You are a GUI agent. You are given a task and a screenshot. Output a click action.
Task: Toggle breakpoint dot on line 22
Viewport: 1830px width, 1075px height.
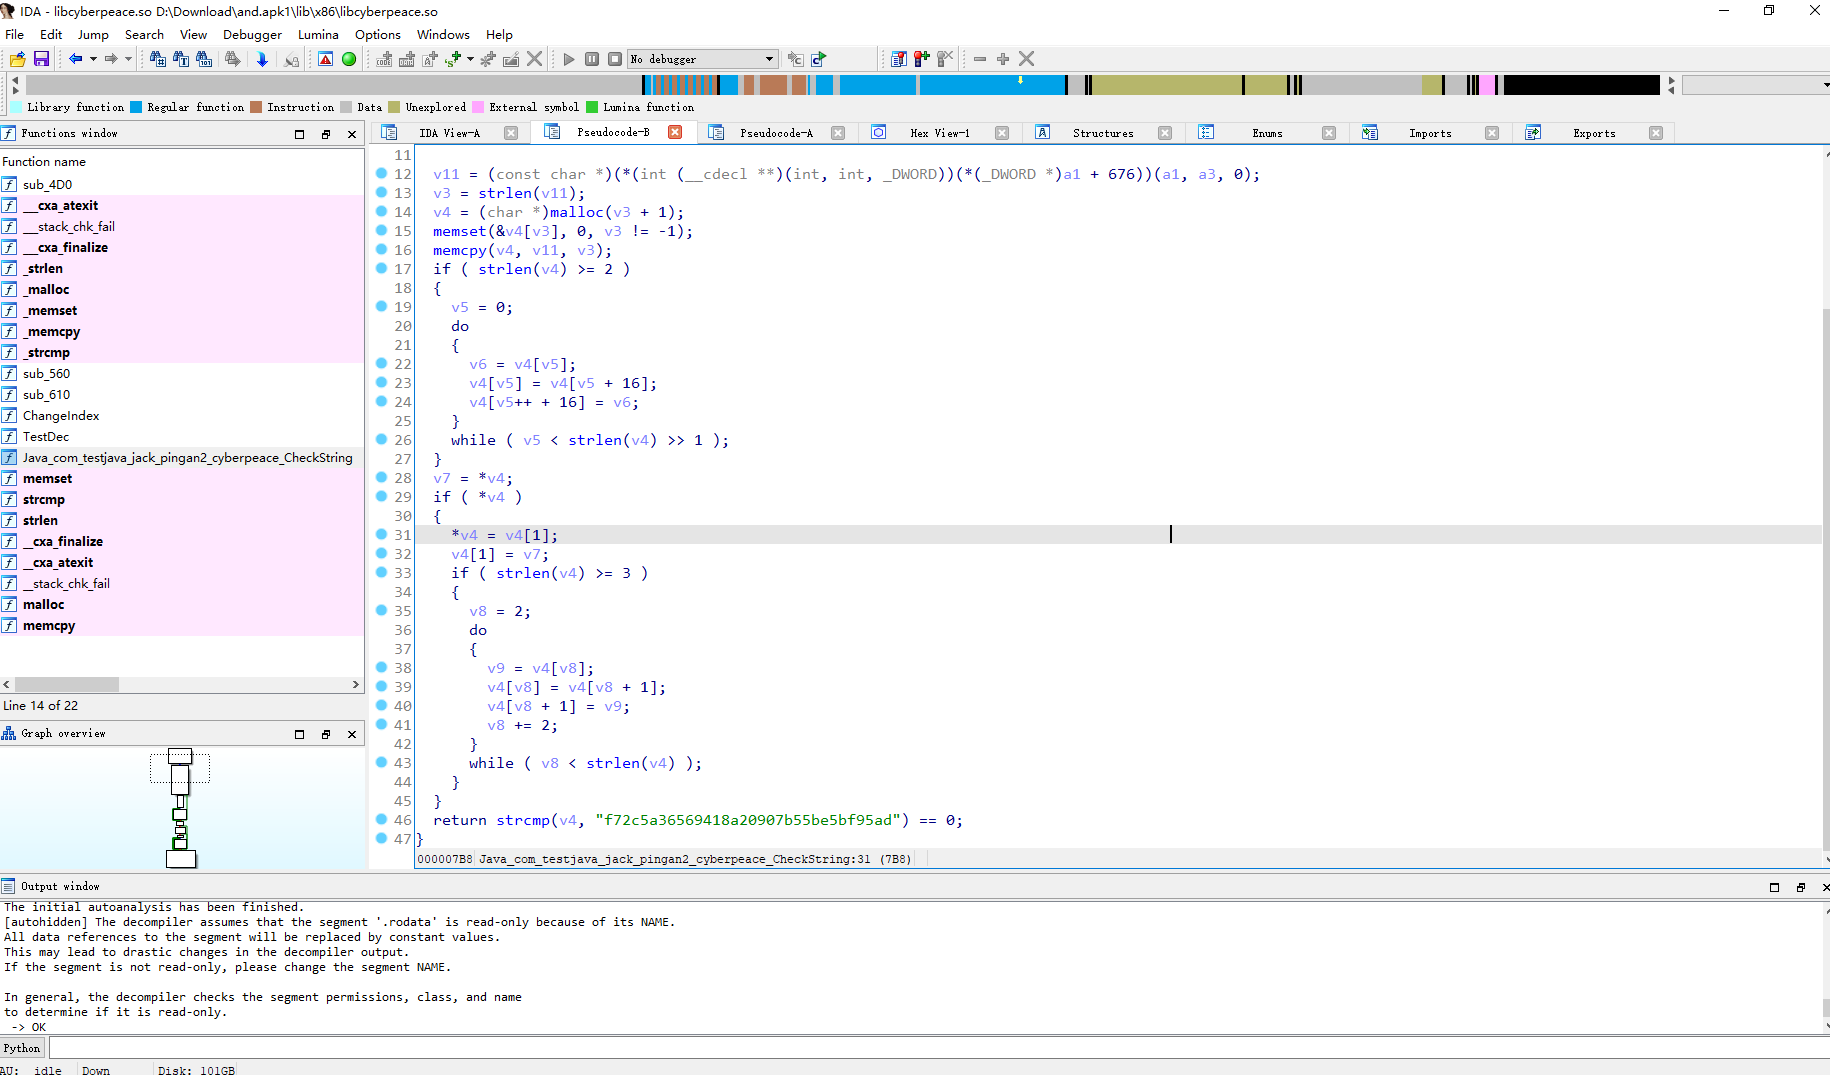tap(381, 363)
